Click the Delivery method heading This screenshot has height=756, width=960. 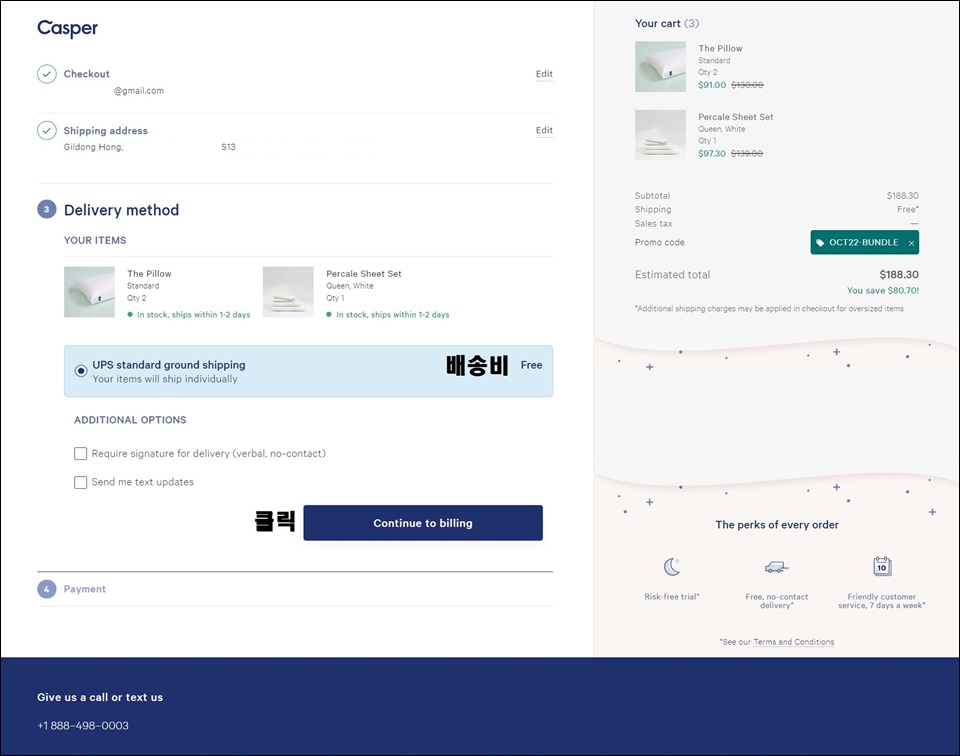click(x=121, y=210)
